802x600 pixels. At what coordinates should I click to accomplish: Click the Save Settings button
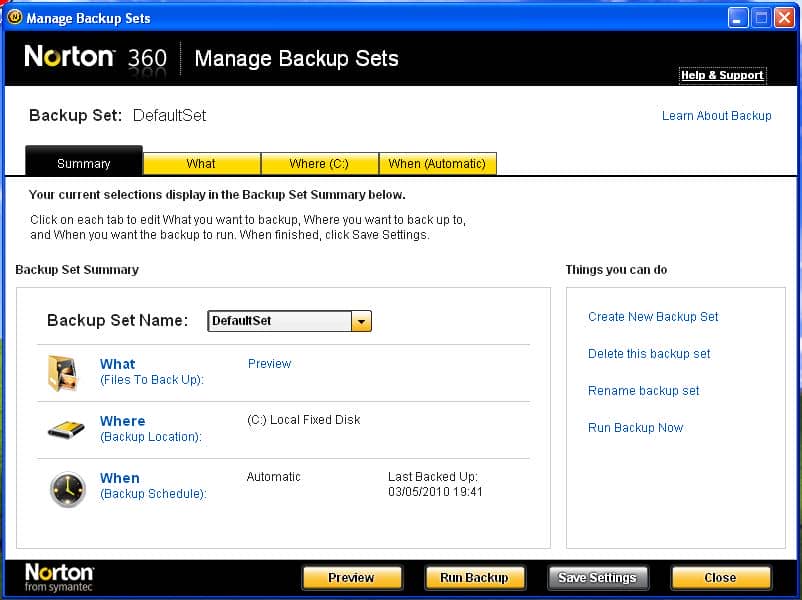[597, 577]
